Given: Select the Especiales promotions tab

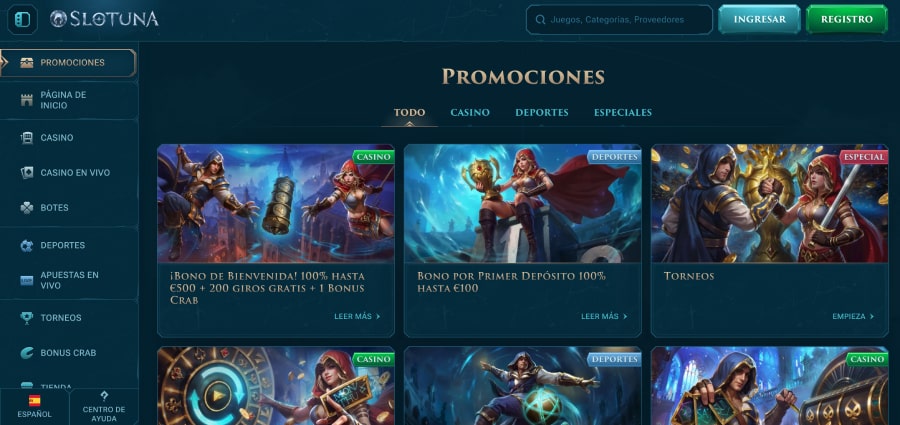Looking at the screenshot, I should tap(623, 113).
